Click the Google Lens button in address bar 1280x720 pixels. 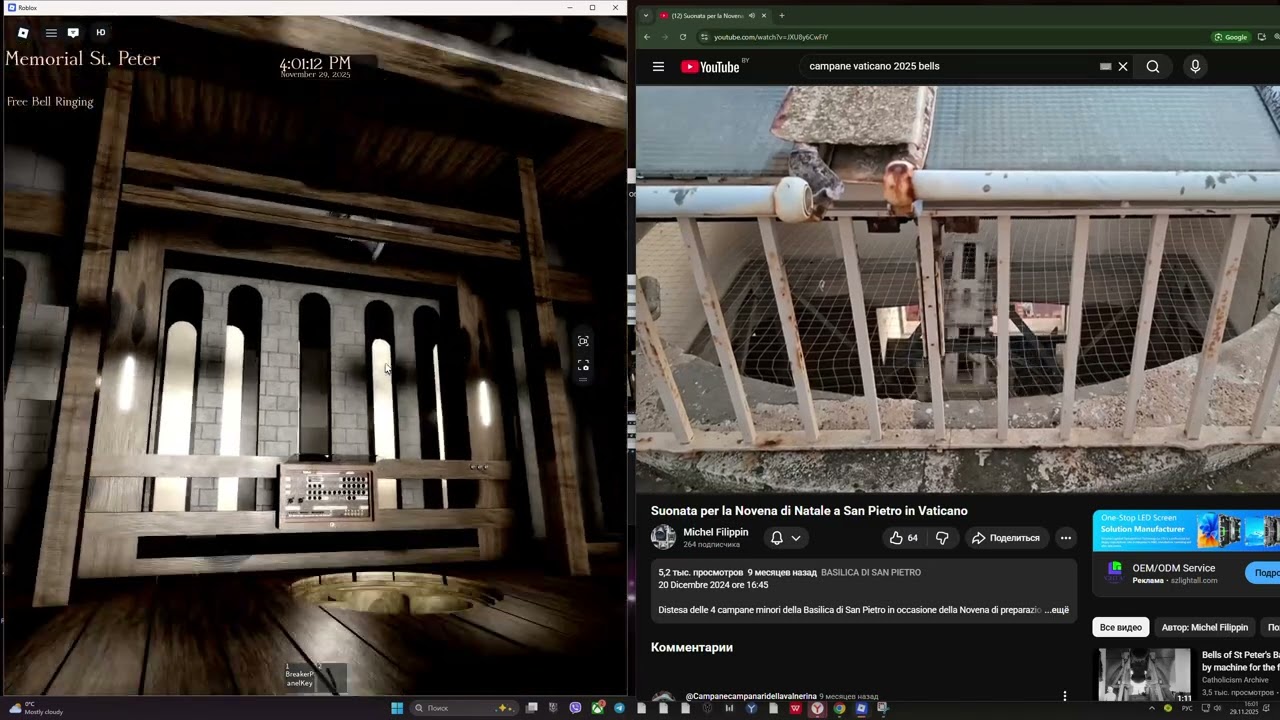[1231, 37]
